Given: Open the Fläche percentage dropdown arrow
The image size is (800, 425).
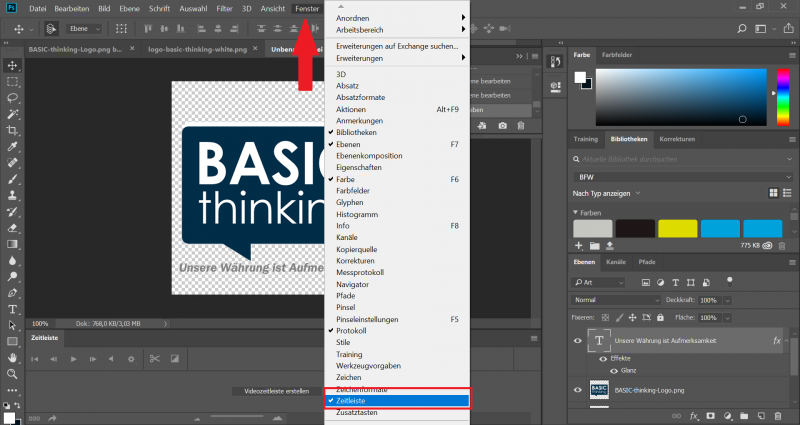Looking at the screenshot, I should (x=728, y=318).
